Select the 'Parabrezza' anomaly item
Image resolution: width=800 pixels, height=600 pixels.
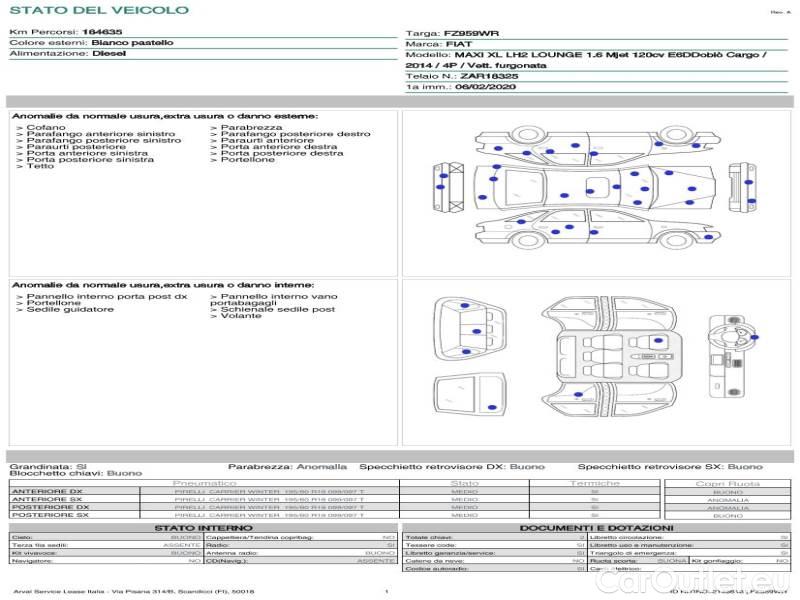pyautogui.click(x=251, y=128)
